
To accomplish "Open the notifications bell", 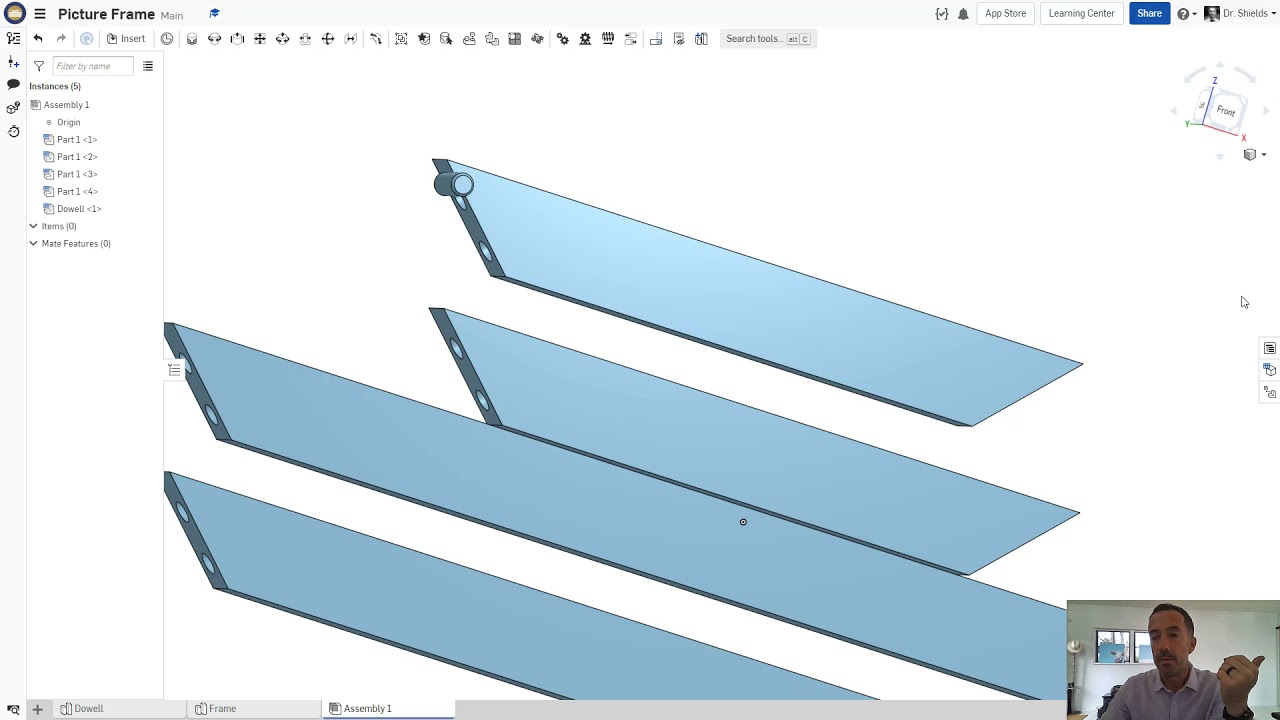I will (963, 14).
